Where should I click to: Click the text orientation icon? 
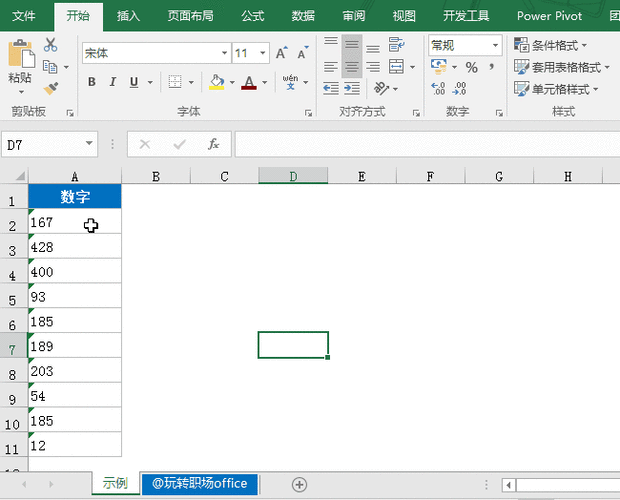[382, 88]
